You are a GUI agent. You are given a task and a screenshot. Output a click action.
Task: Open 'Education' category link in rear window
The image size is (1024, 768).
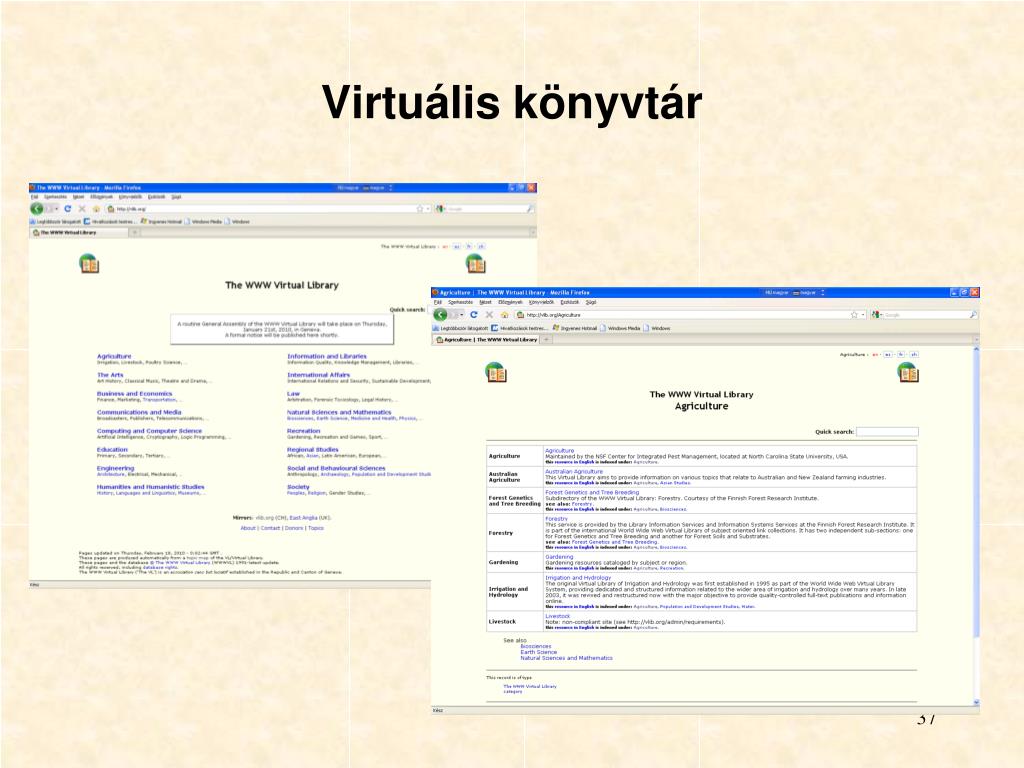(x=112, y=449)
